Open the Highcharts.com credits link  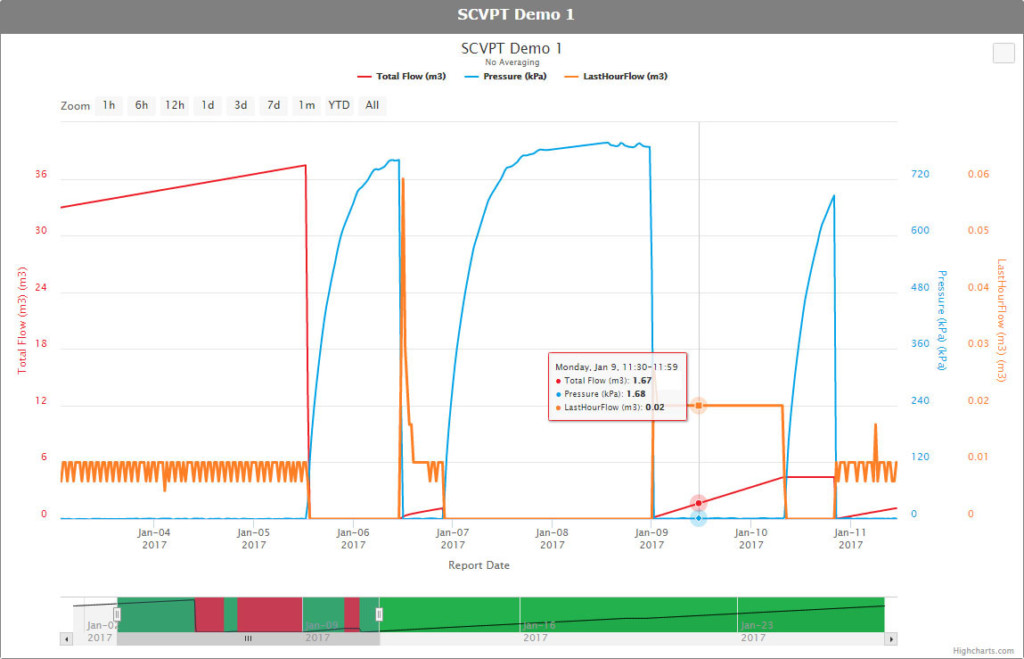(983, 651)
